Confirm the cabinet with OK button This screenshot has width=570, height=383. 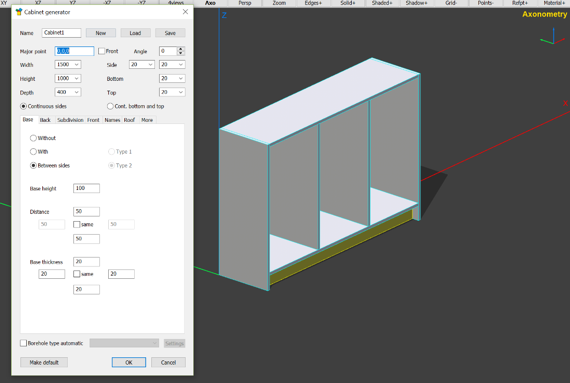[129, 362]
